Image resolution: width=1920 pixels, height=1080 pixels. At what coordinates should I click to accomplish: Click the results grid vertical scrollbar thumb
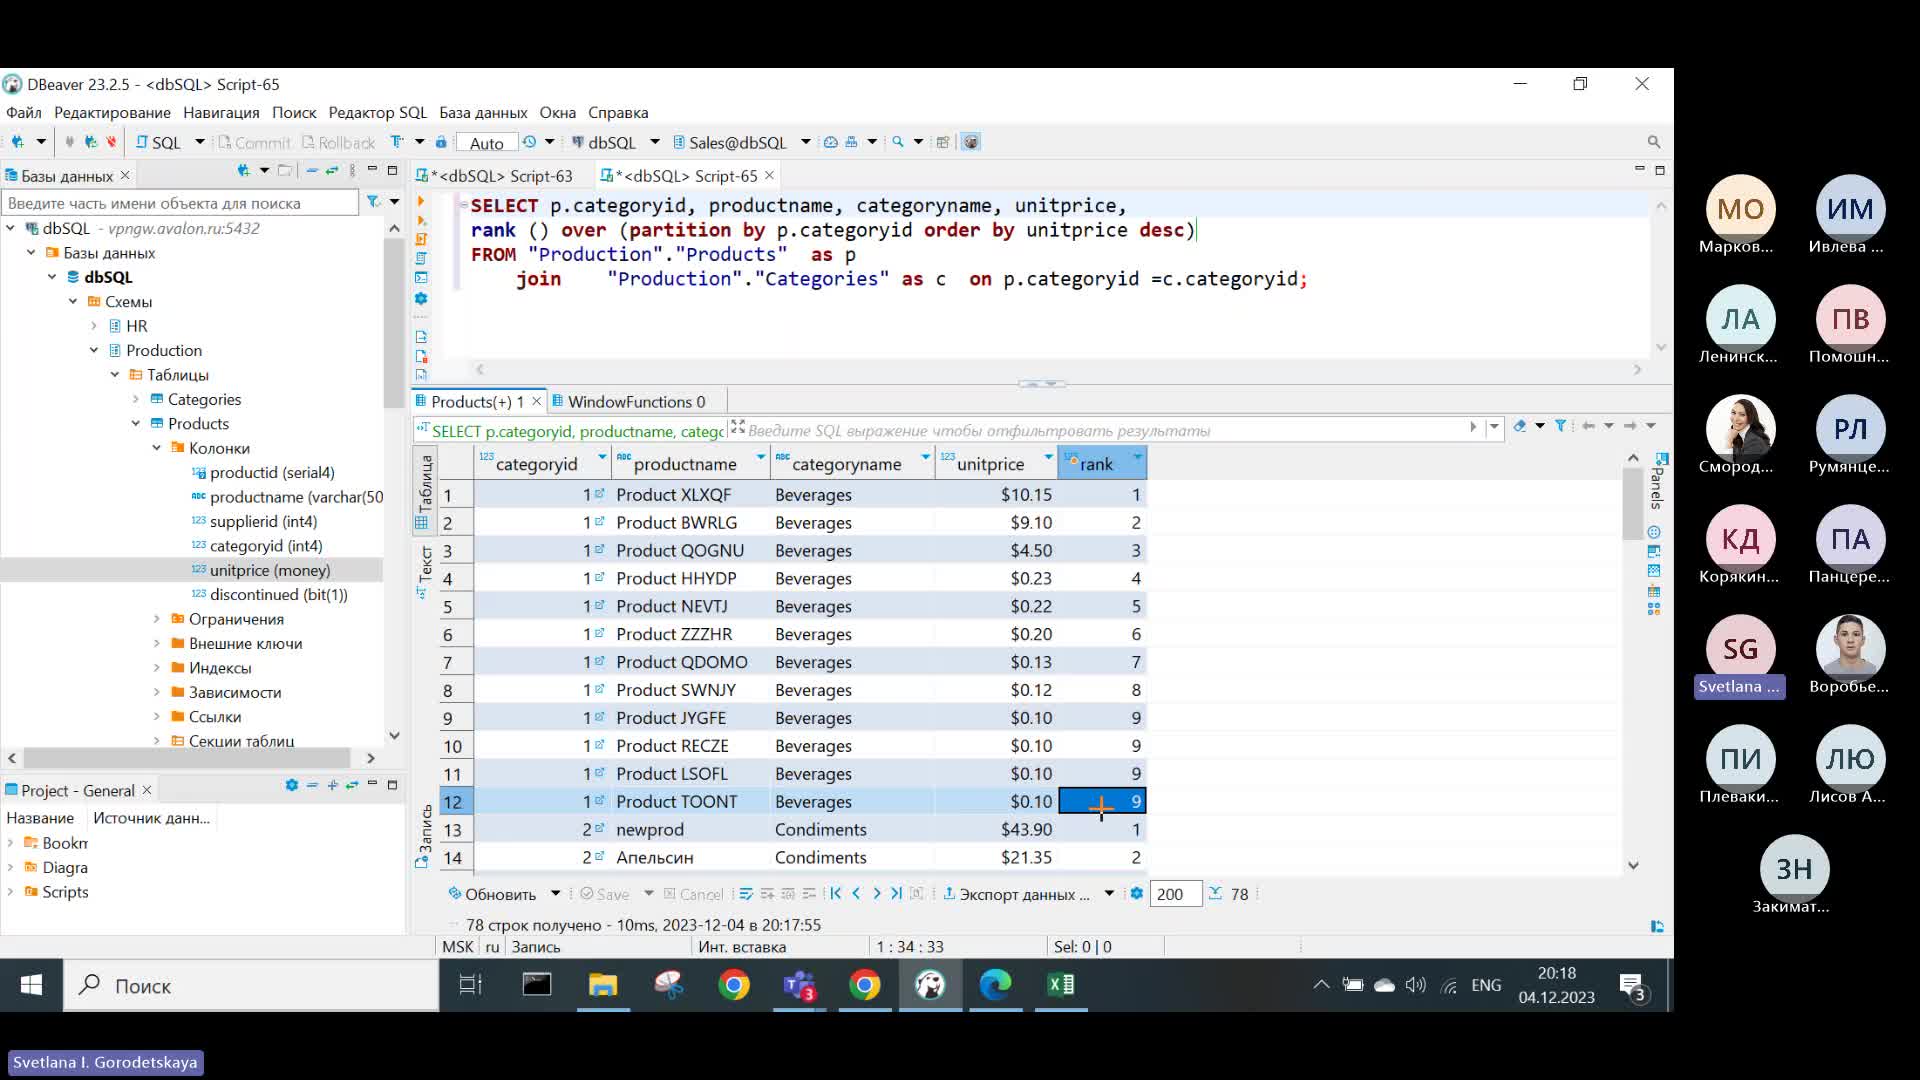[1633, 503]
